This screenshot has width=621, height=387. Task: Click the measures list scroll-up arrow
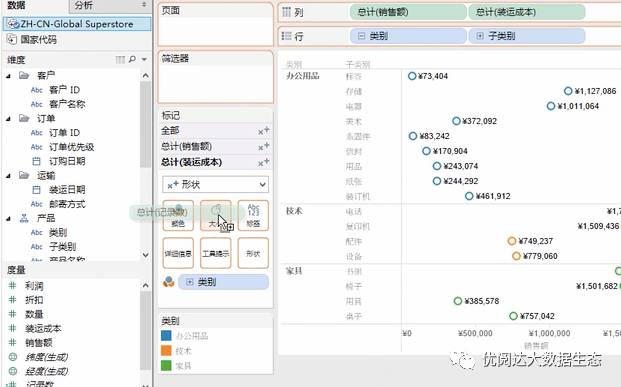click(145, 285)
